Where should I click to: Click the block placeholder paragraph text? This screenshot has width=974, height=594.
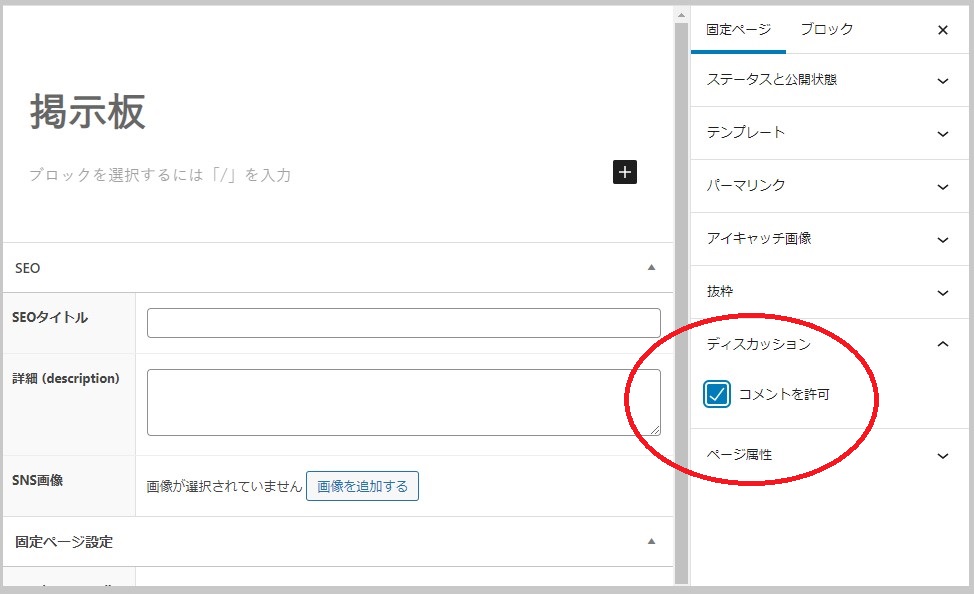[160, 175]
